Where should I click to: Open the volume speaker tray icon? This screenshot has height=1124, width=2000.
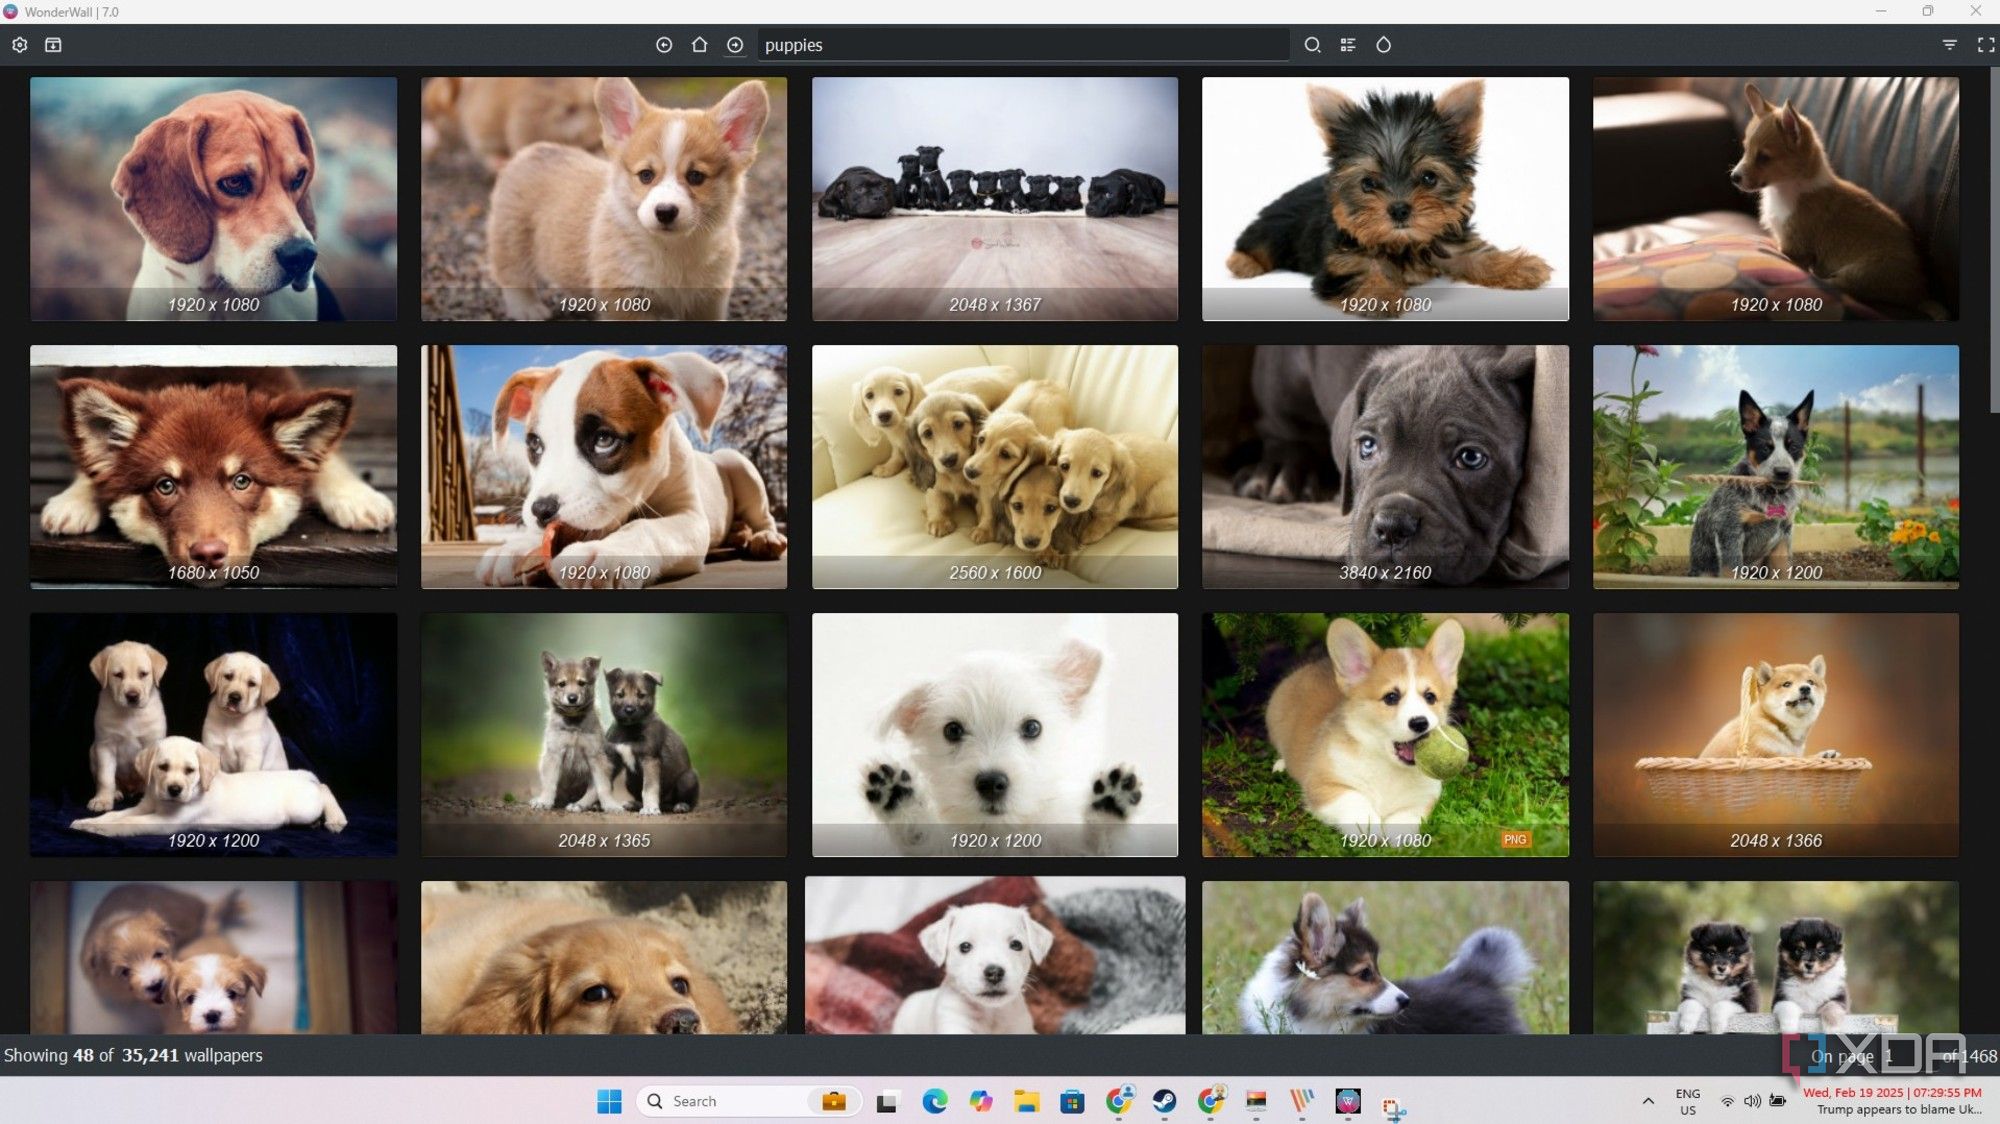pyautogui.click(x=1752, y=1101)
